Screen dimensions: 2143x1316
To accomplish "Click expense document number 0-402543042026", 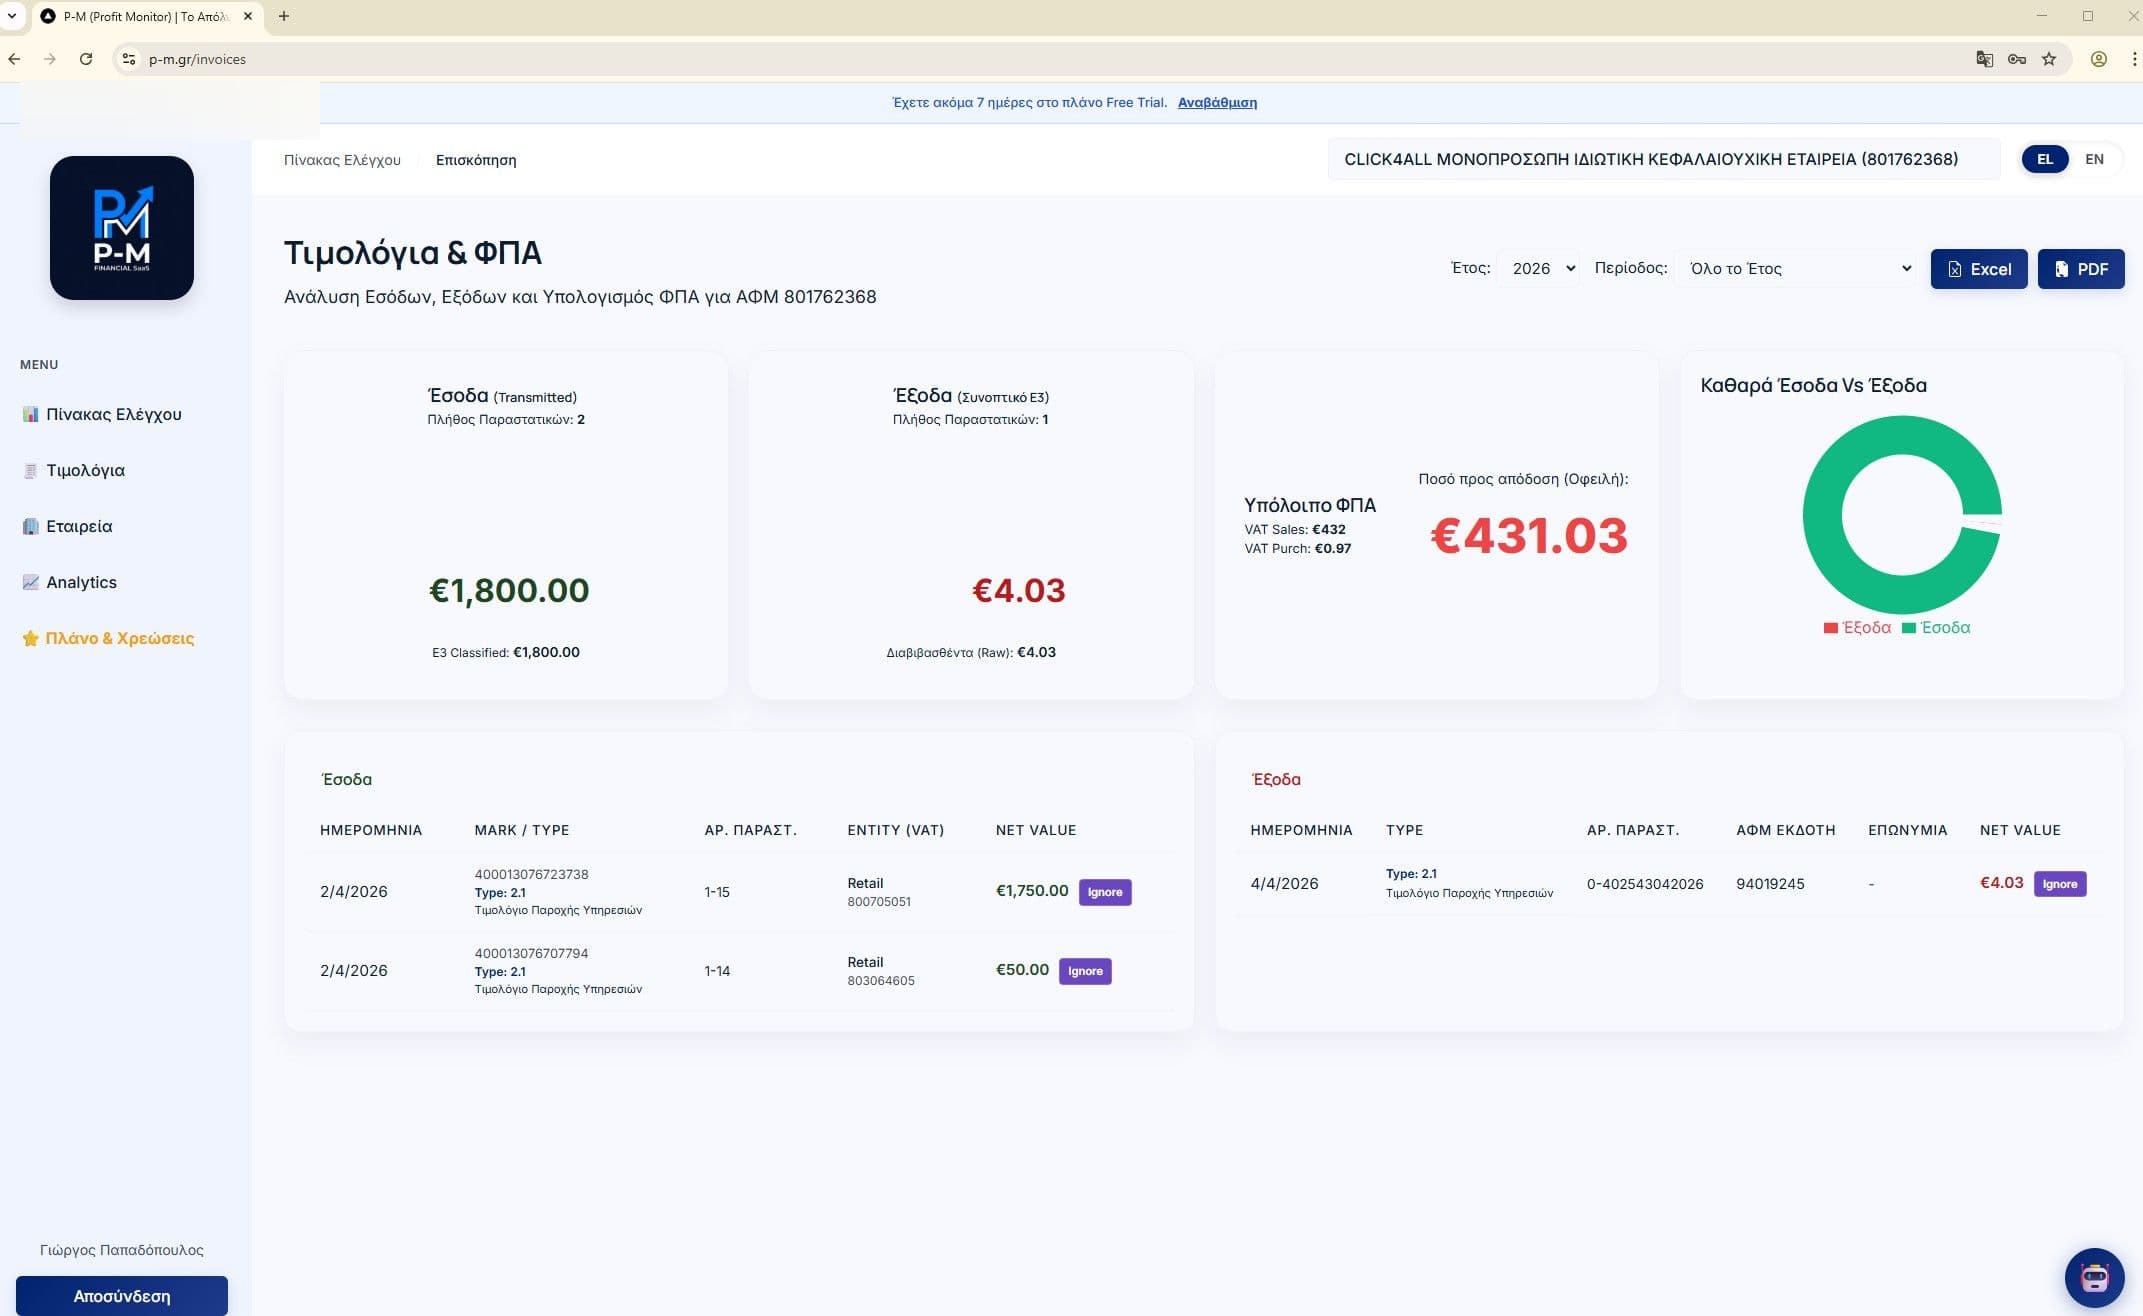I will (1645, 884).
